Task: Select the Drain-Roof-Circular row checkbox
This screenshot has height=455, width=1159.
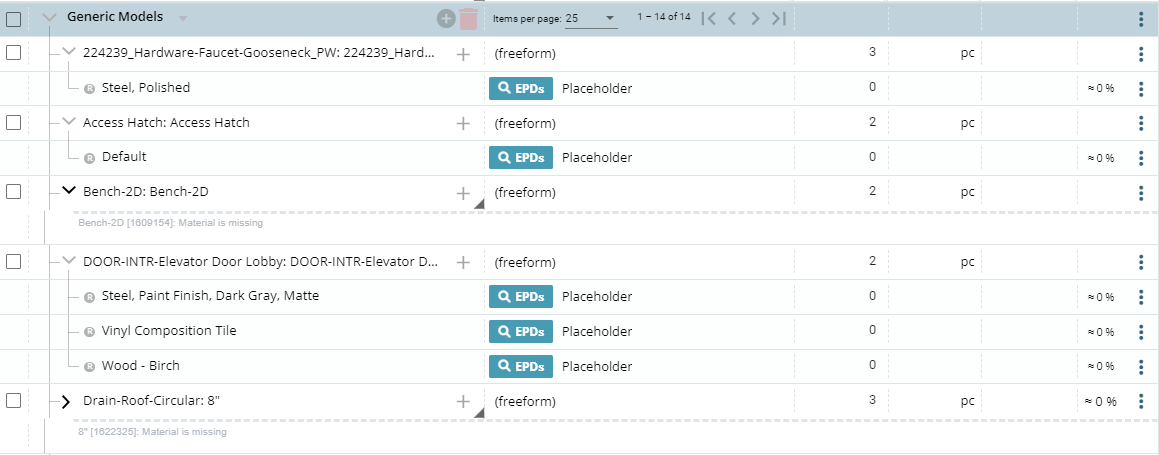Action: tap(14, 400)
